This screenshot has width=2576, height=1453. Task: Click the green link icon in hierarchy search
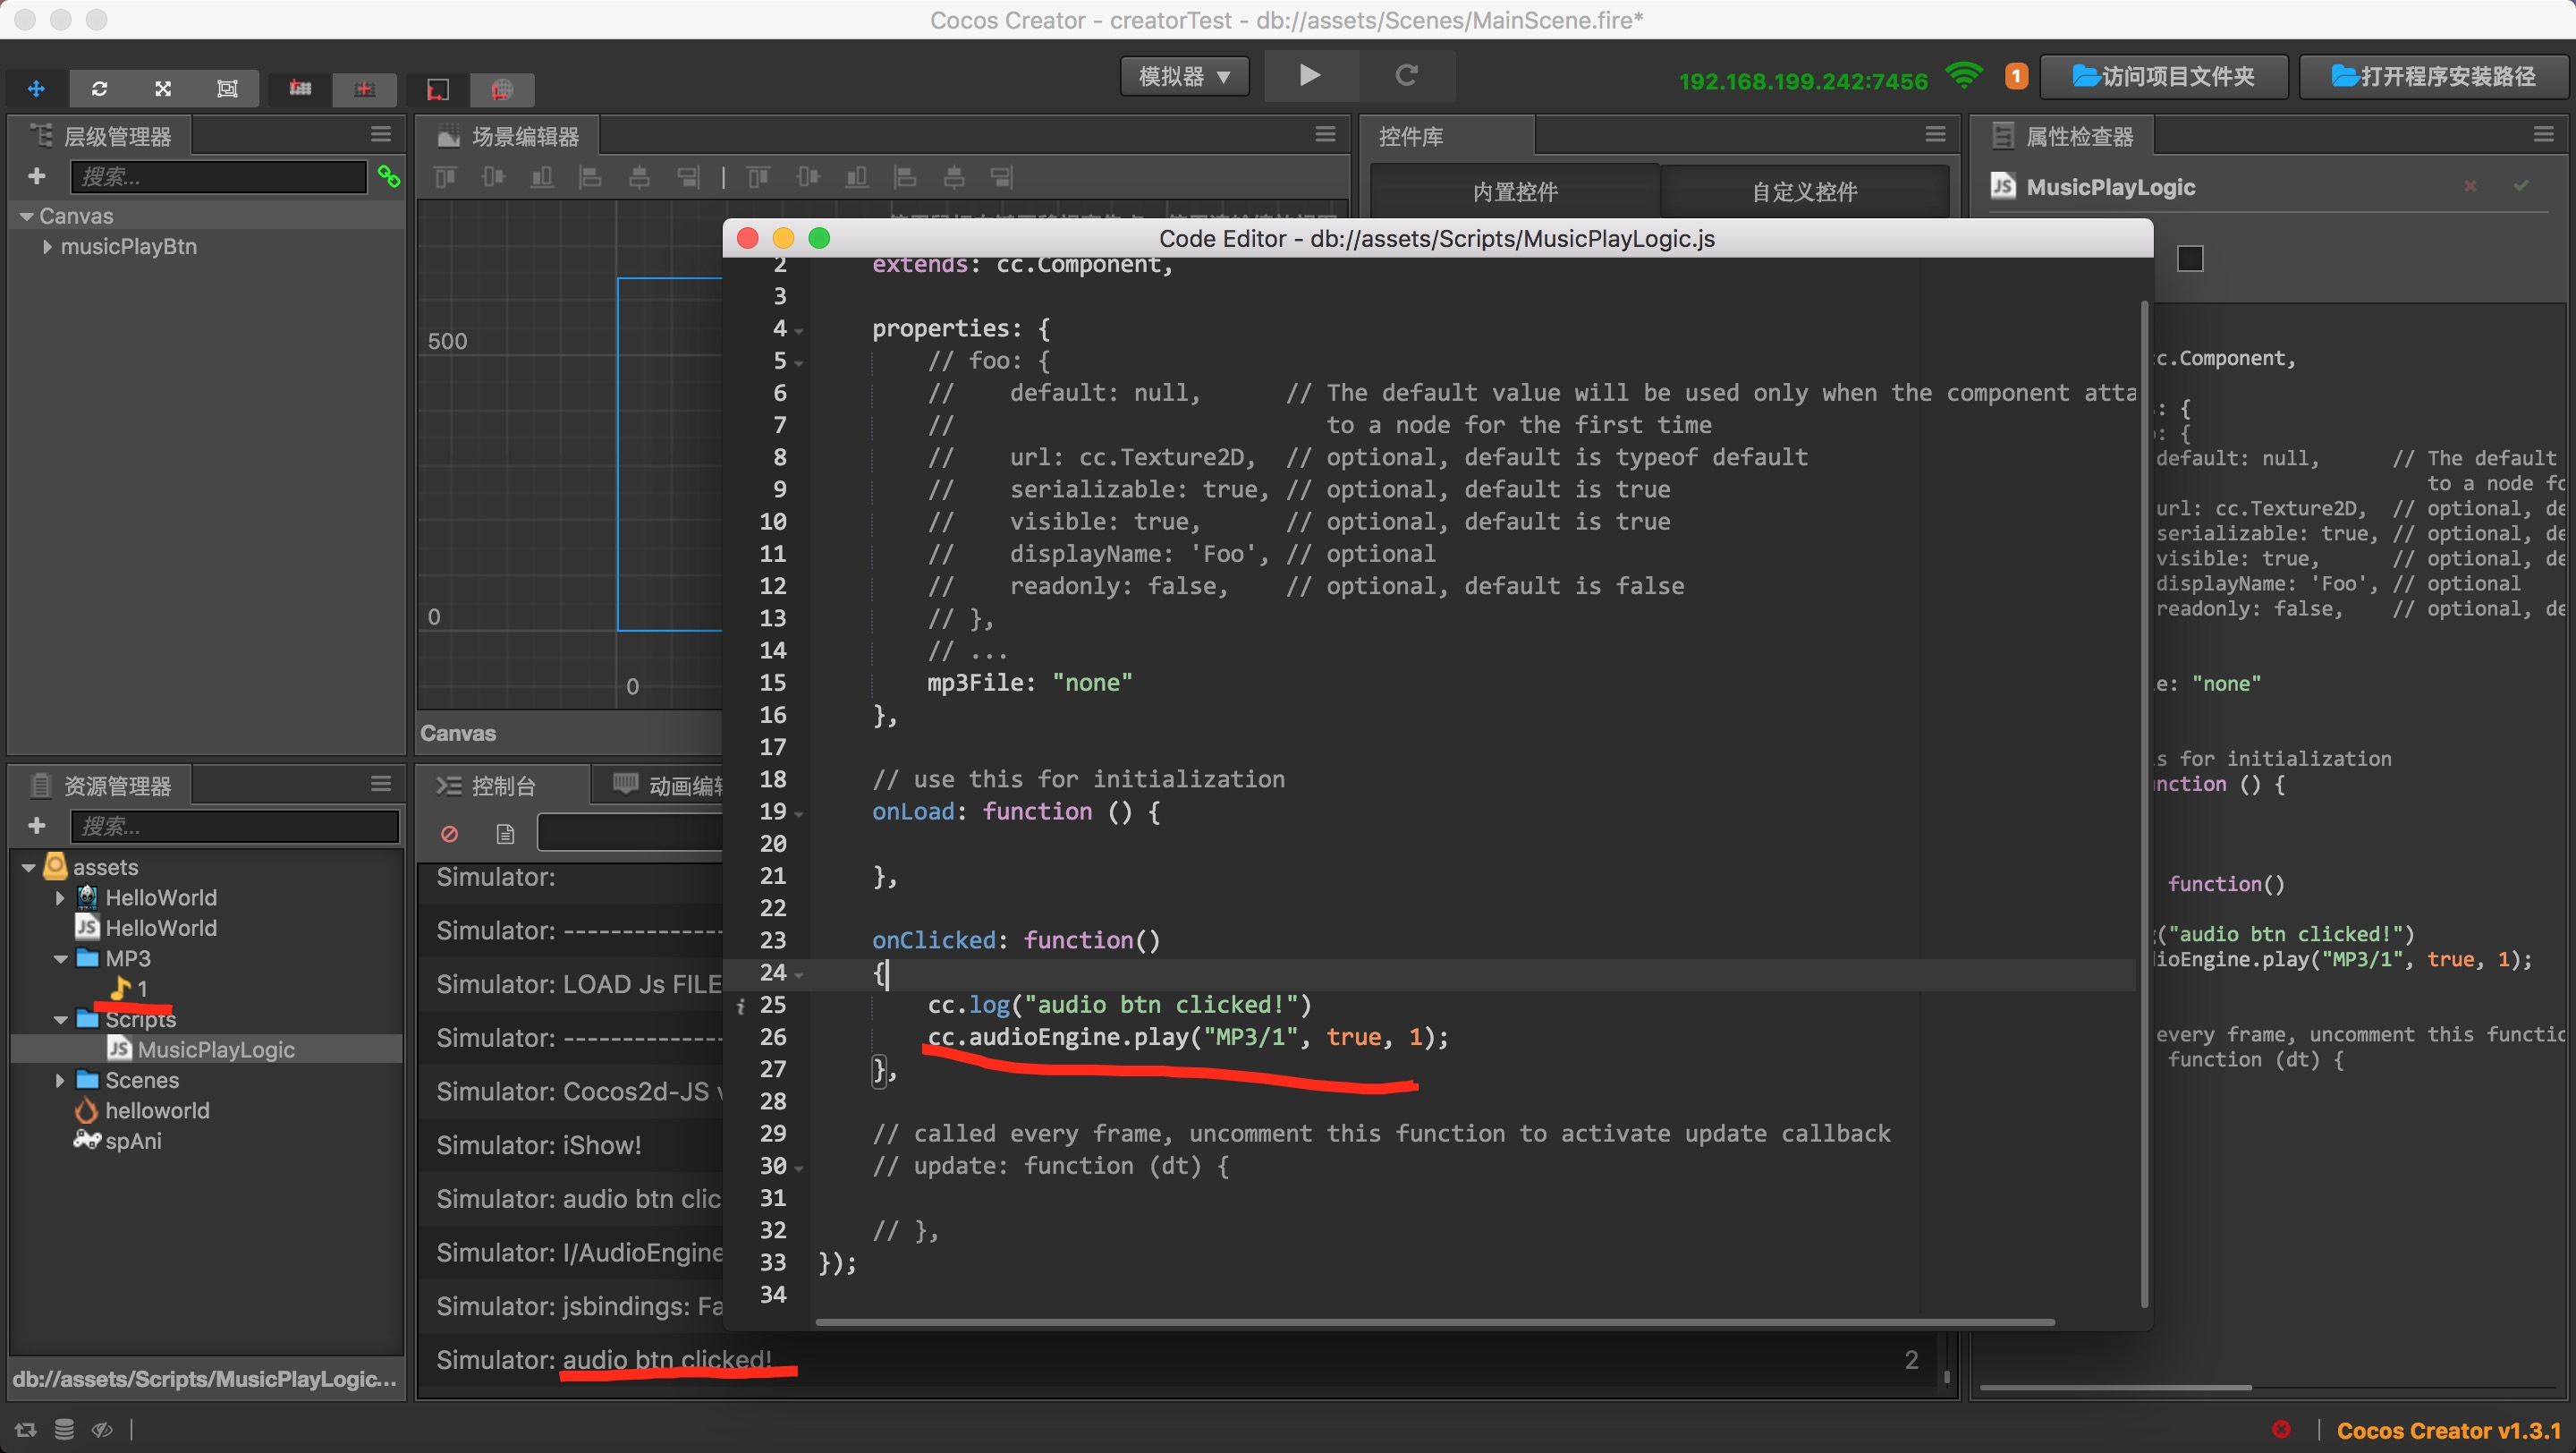coord(389,177)
